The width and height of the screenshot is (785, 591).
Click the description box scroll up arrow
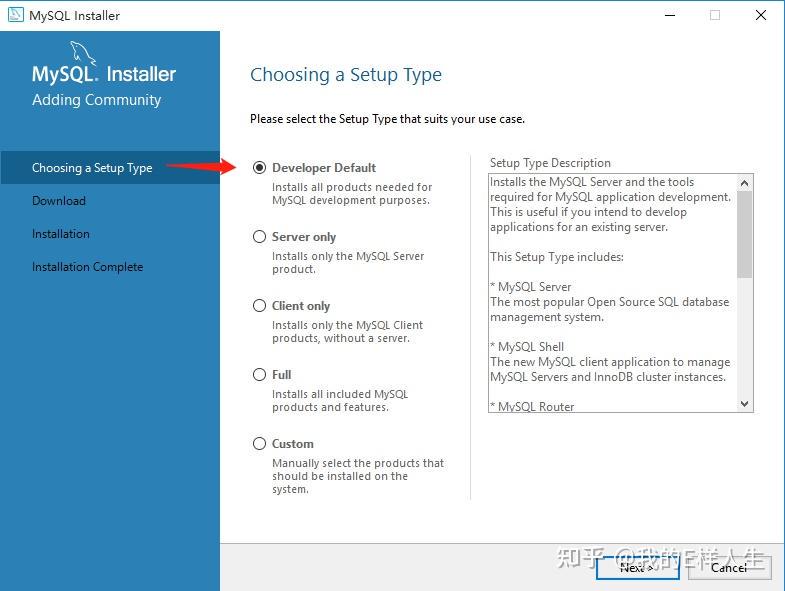[x=744, y=183]
